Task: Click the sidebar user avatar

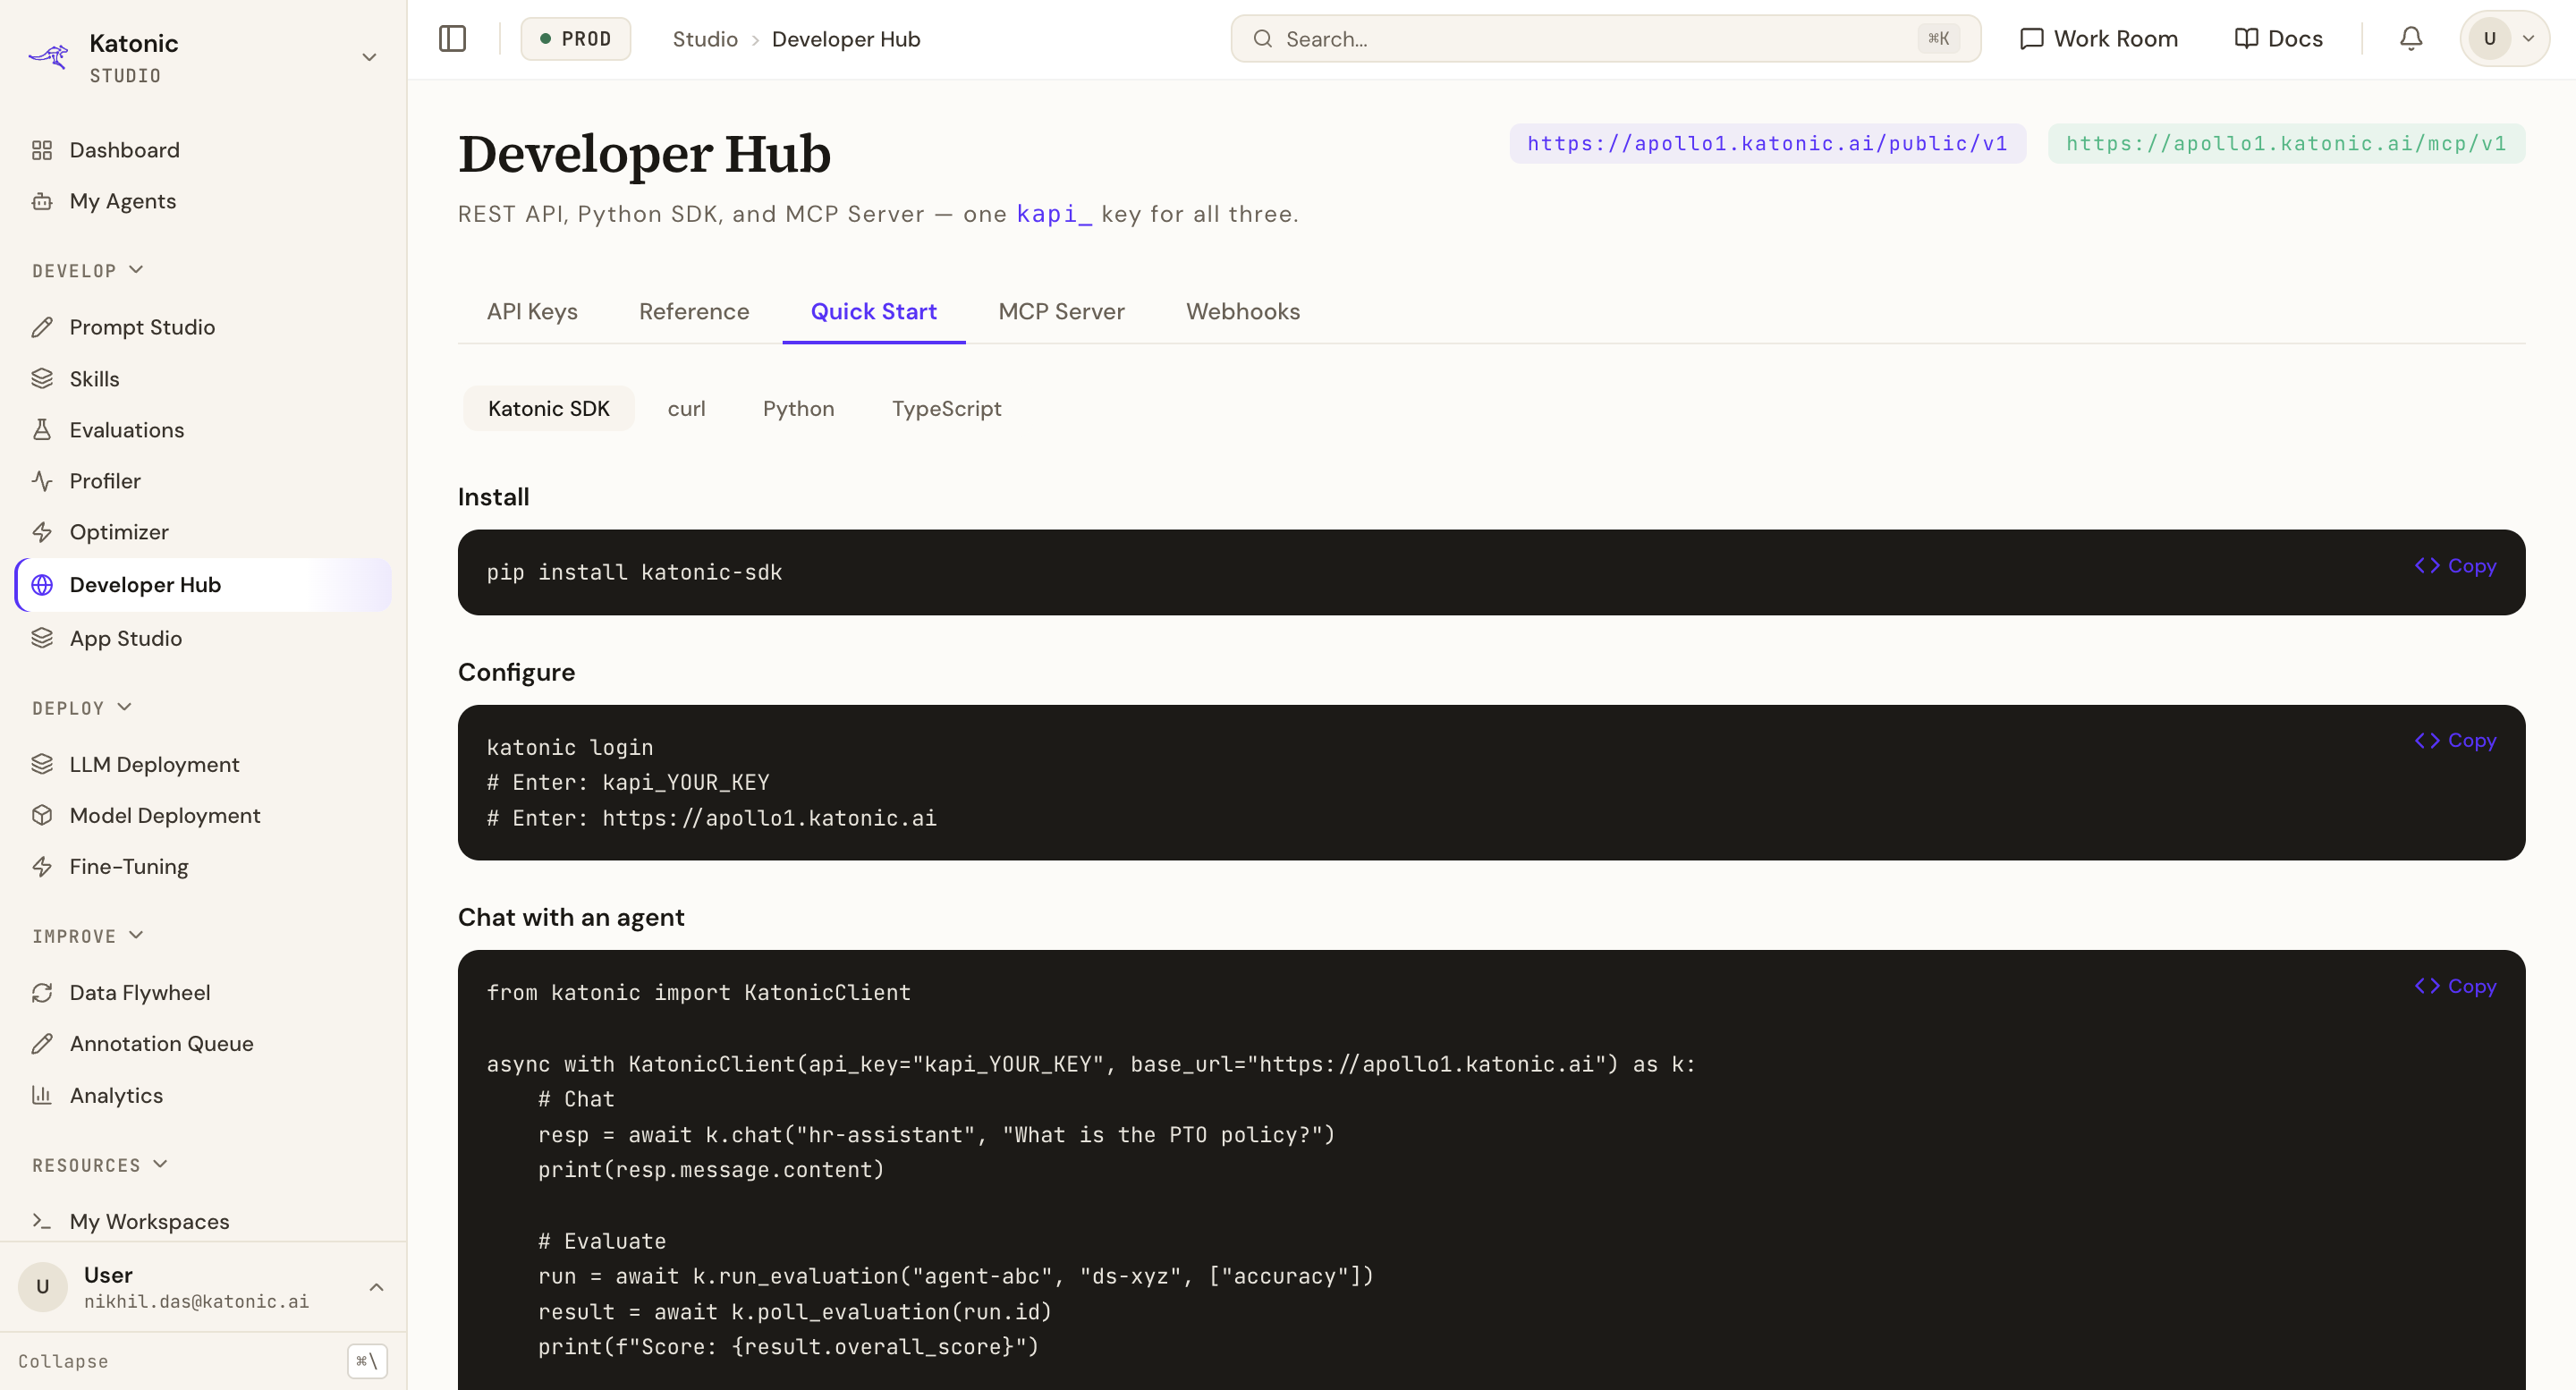Action: click(x=43, y=1287)
